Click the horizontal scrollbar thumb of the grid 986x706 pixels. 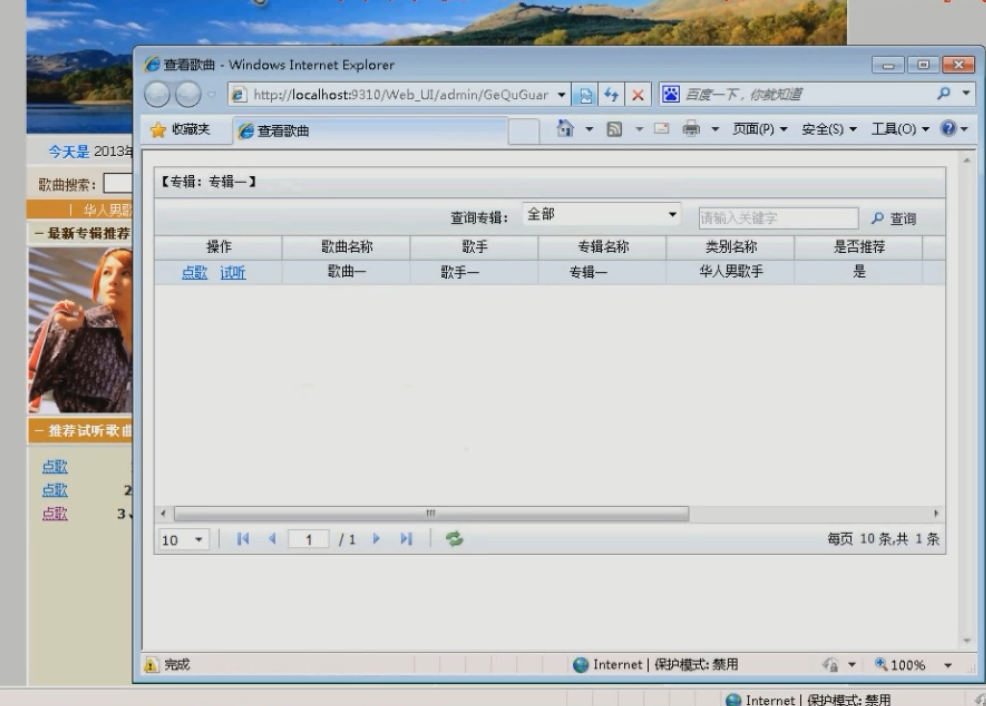tap(431, 514)
